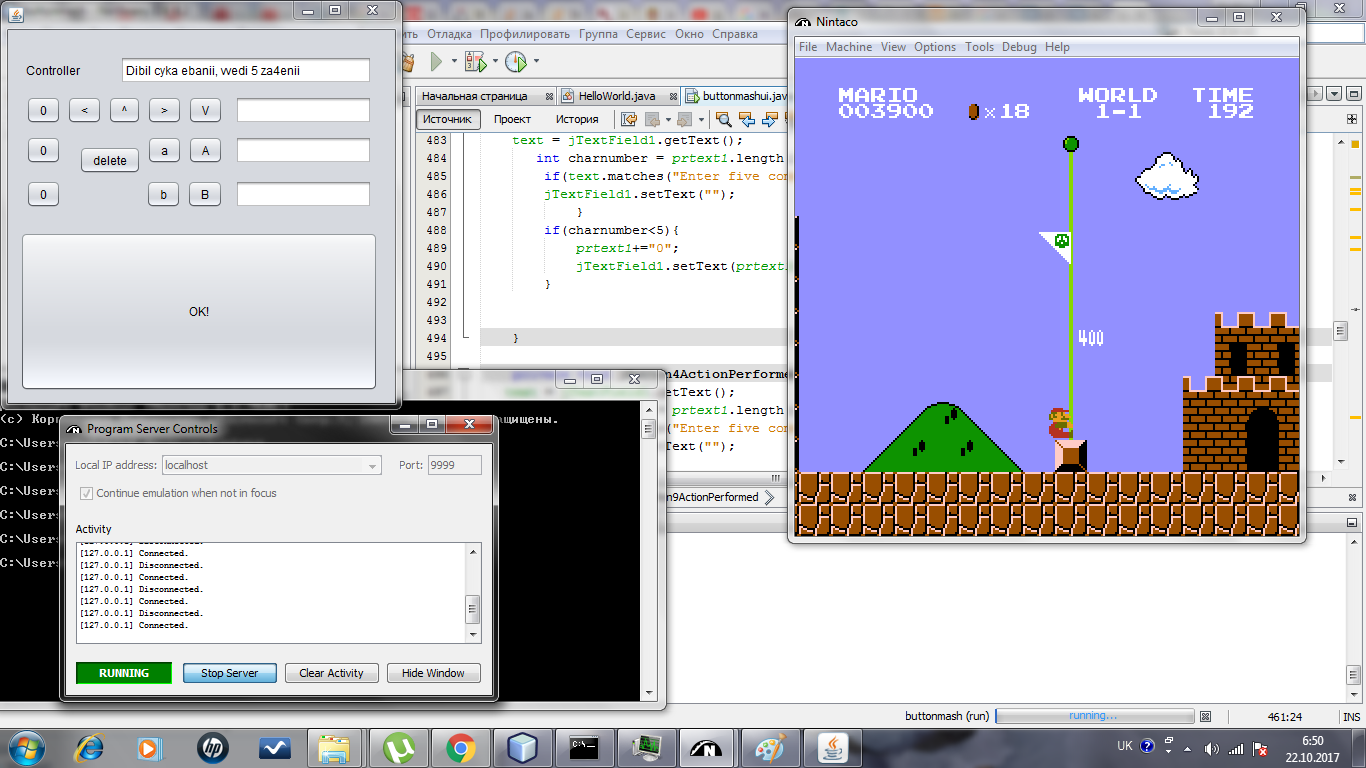Close the Начальная страница tab
This screenshot has width=1366, height=768.
tap(550, 96)
